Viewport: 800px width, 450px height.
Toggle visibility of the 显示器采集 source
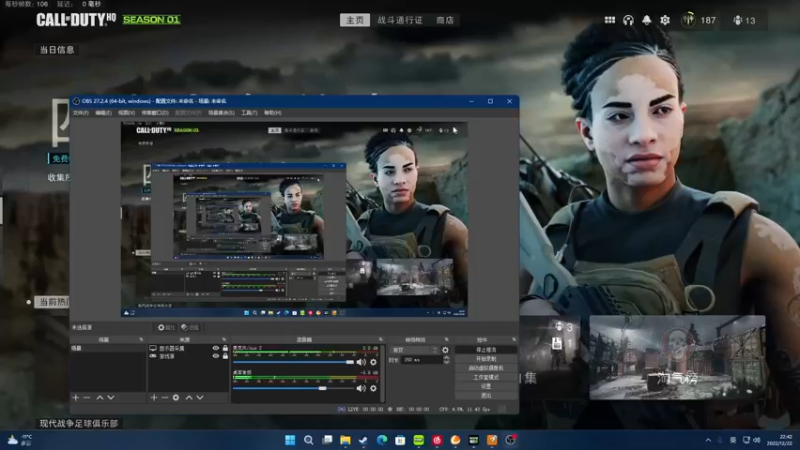click(x=216, y=348)
